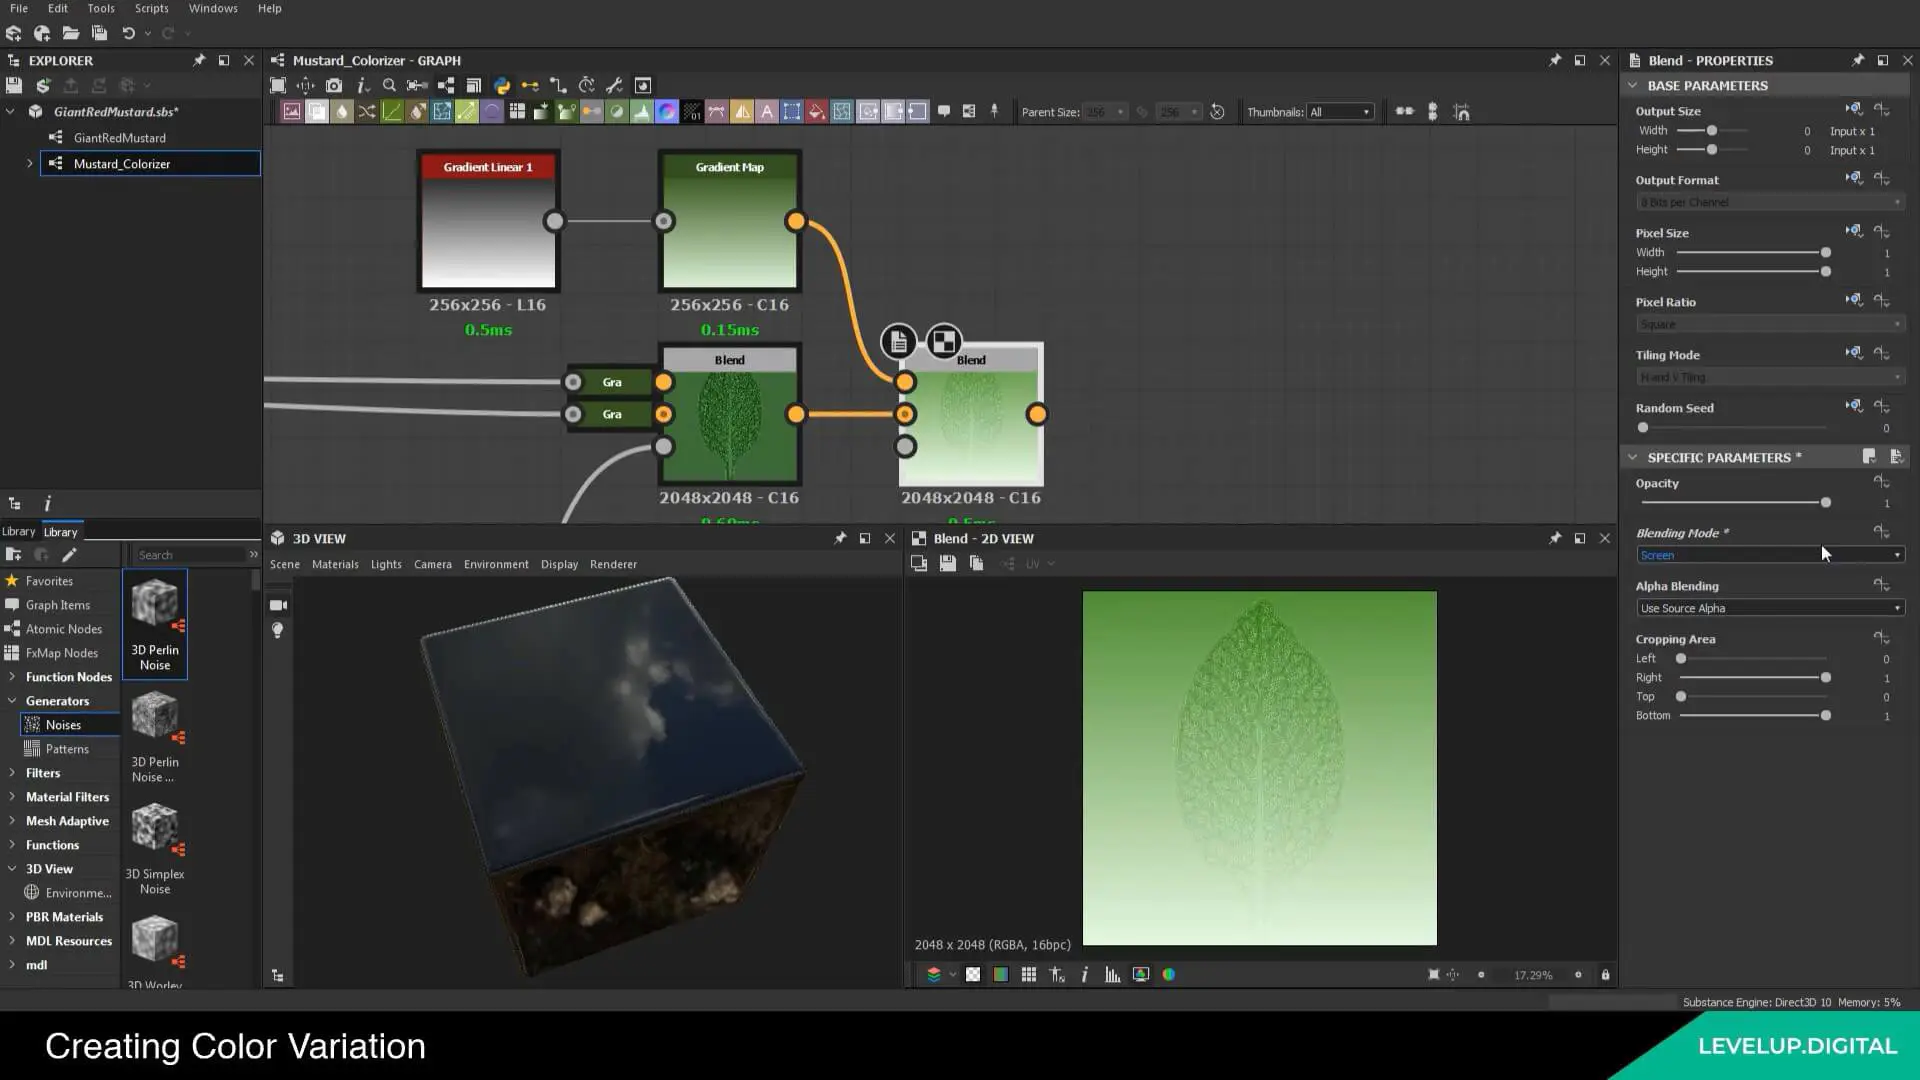Collapse the Specific Parameters section
The image size is (1920, 1080).
pos(1632,458)
